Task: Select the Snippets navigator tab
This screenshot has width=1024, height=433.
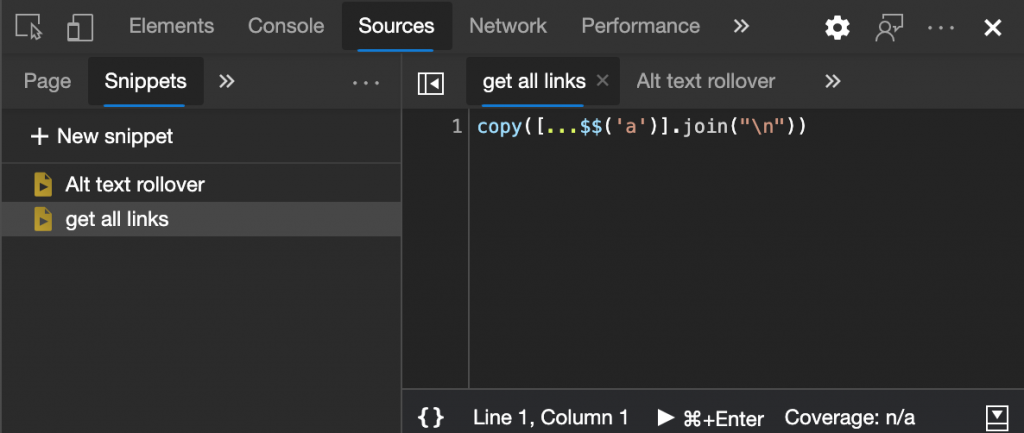Action: tap(146, 81)
